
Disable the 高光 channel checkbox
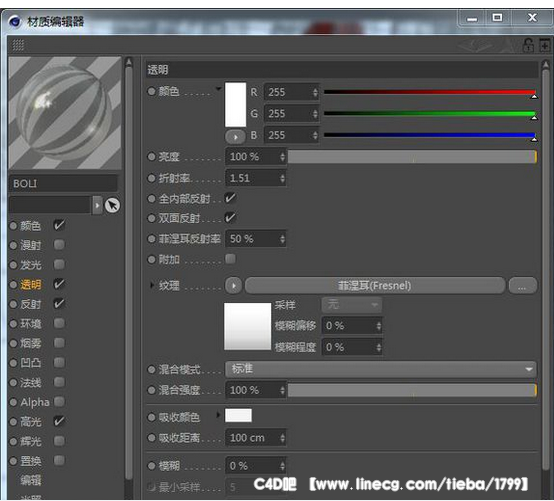click(59, 421)
